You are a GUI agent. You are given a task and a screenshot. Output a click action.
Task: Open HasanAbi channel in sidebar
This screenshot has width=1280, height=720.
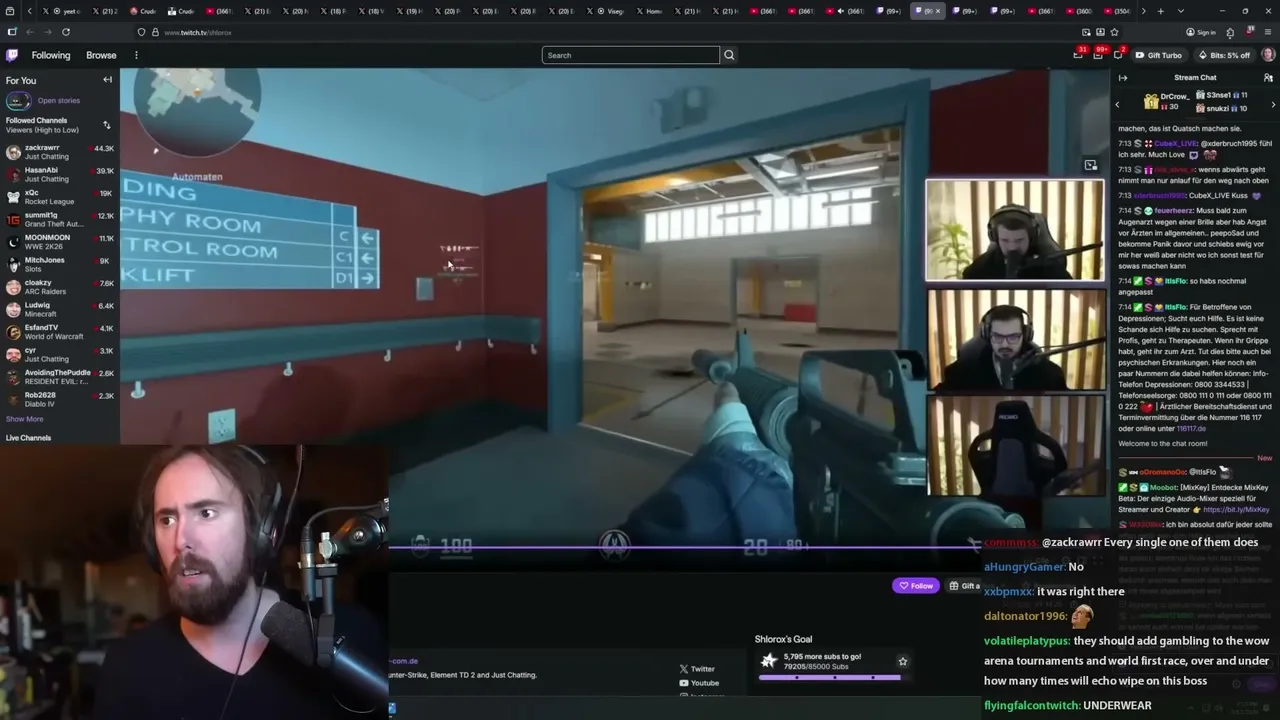coord(59,174)
